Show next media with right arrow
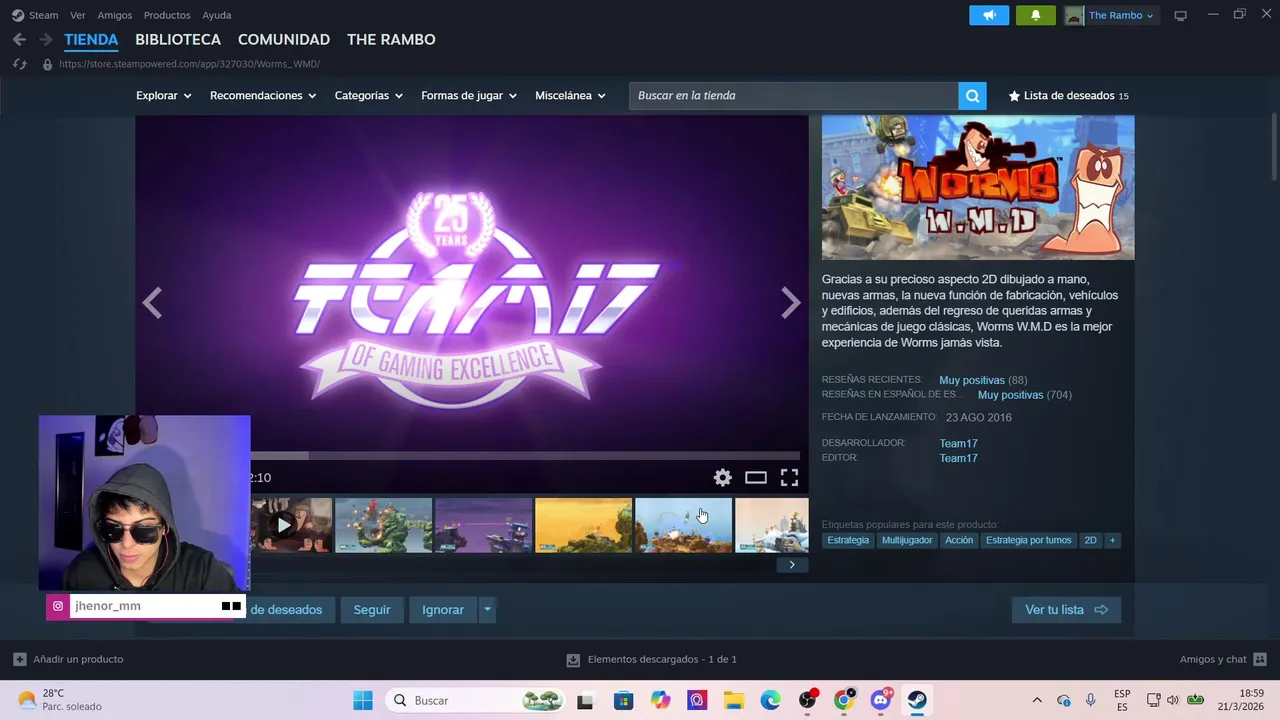This screenshot has width=1280, height=720. tap(791, 303)
